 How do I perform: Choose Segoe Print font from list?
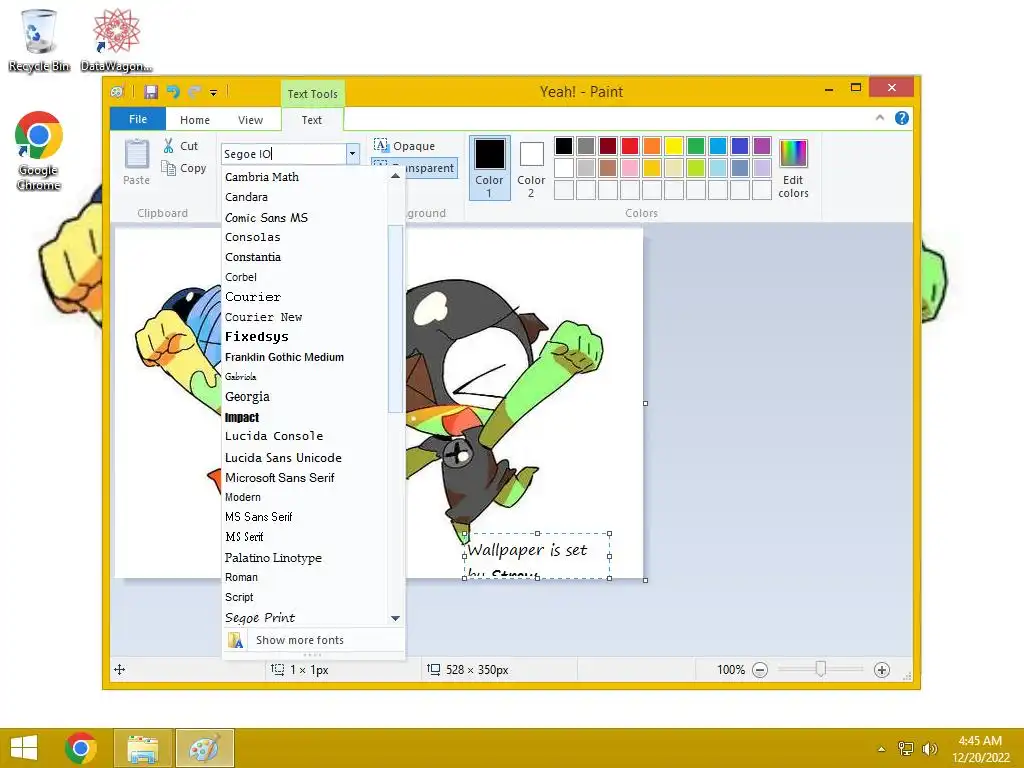pos(304,618)
